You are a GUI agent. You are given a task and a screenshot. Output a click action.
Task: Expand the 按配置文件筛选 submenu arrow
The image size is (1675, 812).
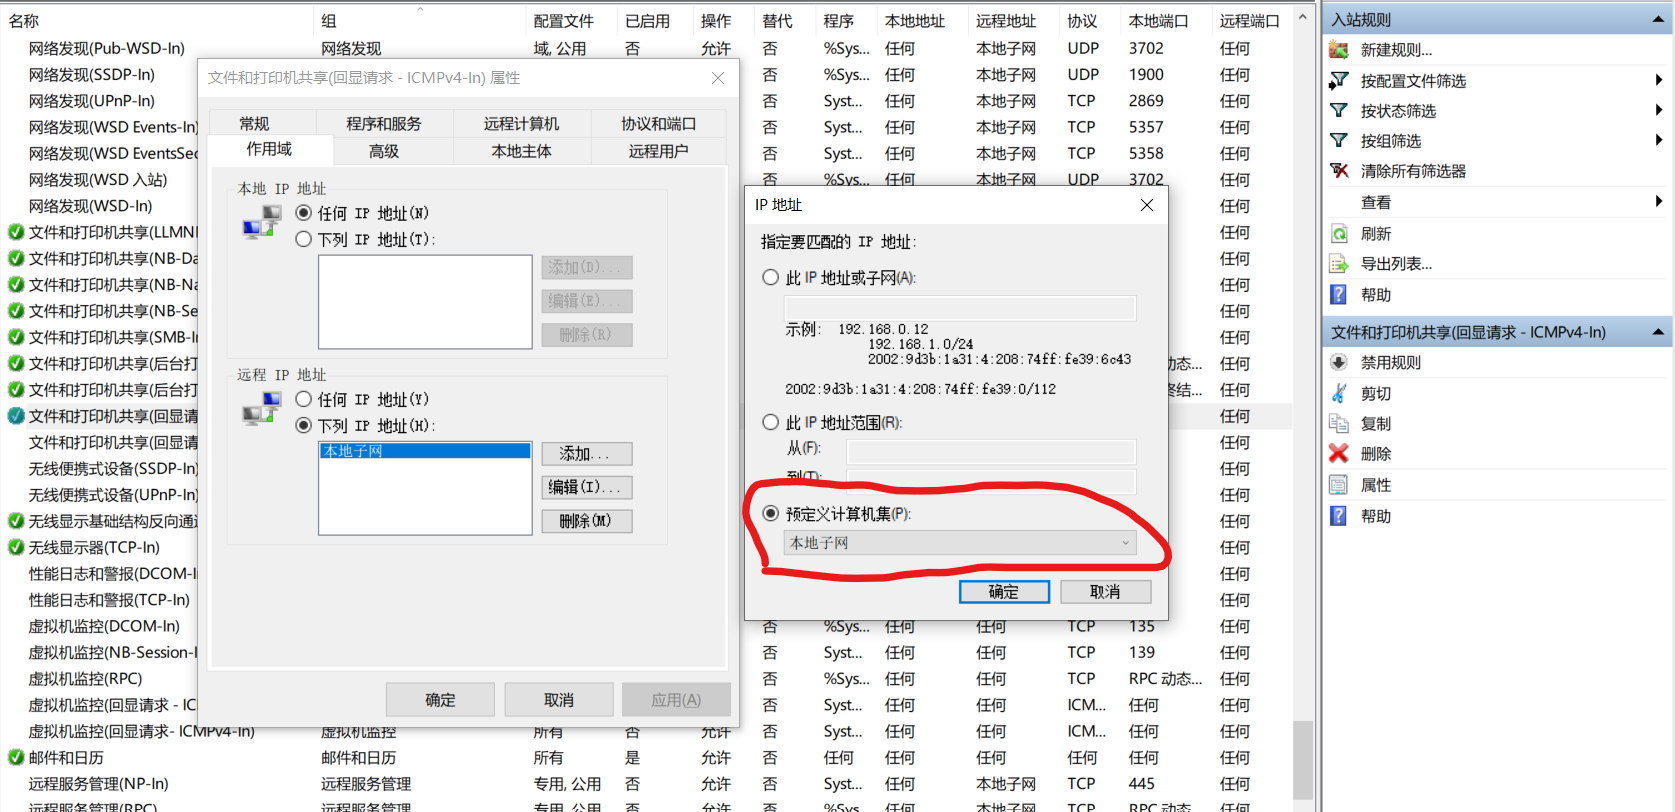tap(1658, 80)
